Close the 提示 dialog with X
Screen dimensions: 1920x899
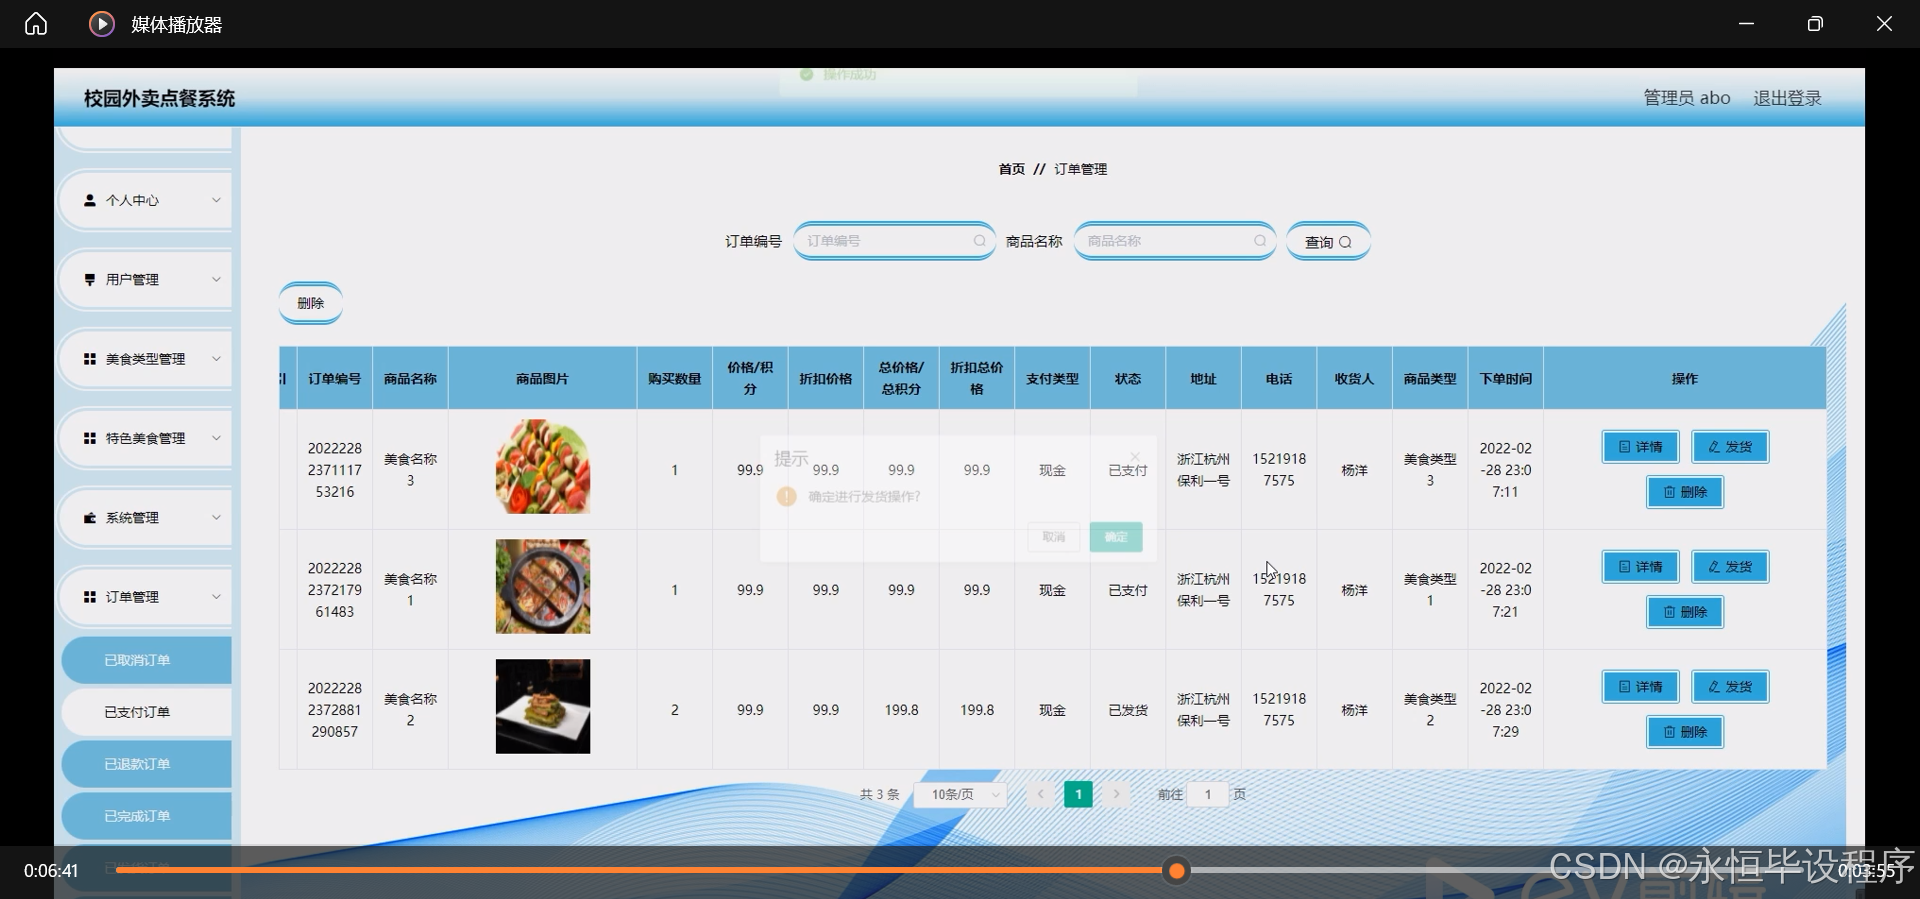click(x=1135, y=457)
